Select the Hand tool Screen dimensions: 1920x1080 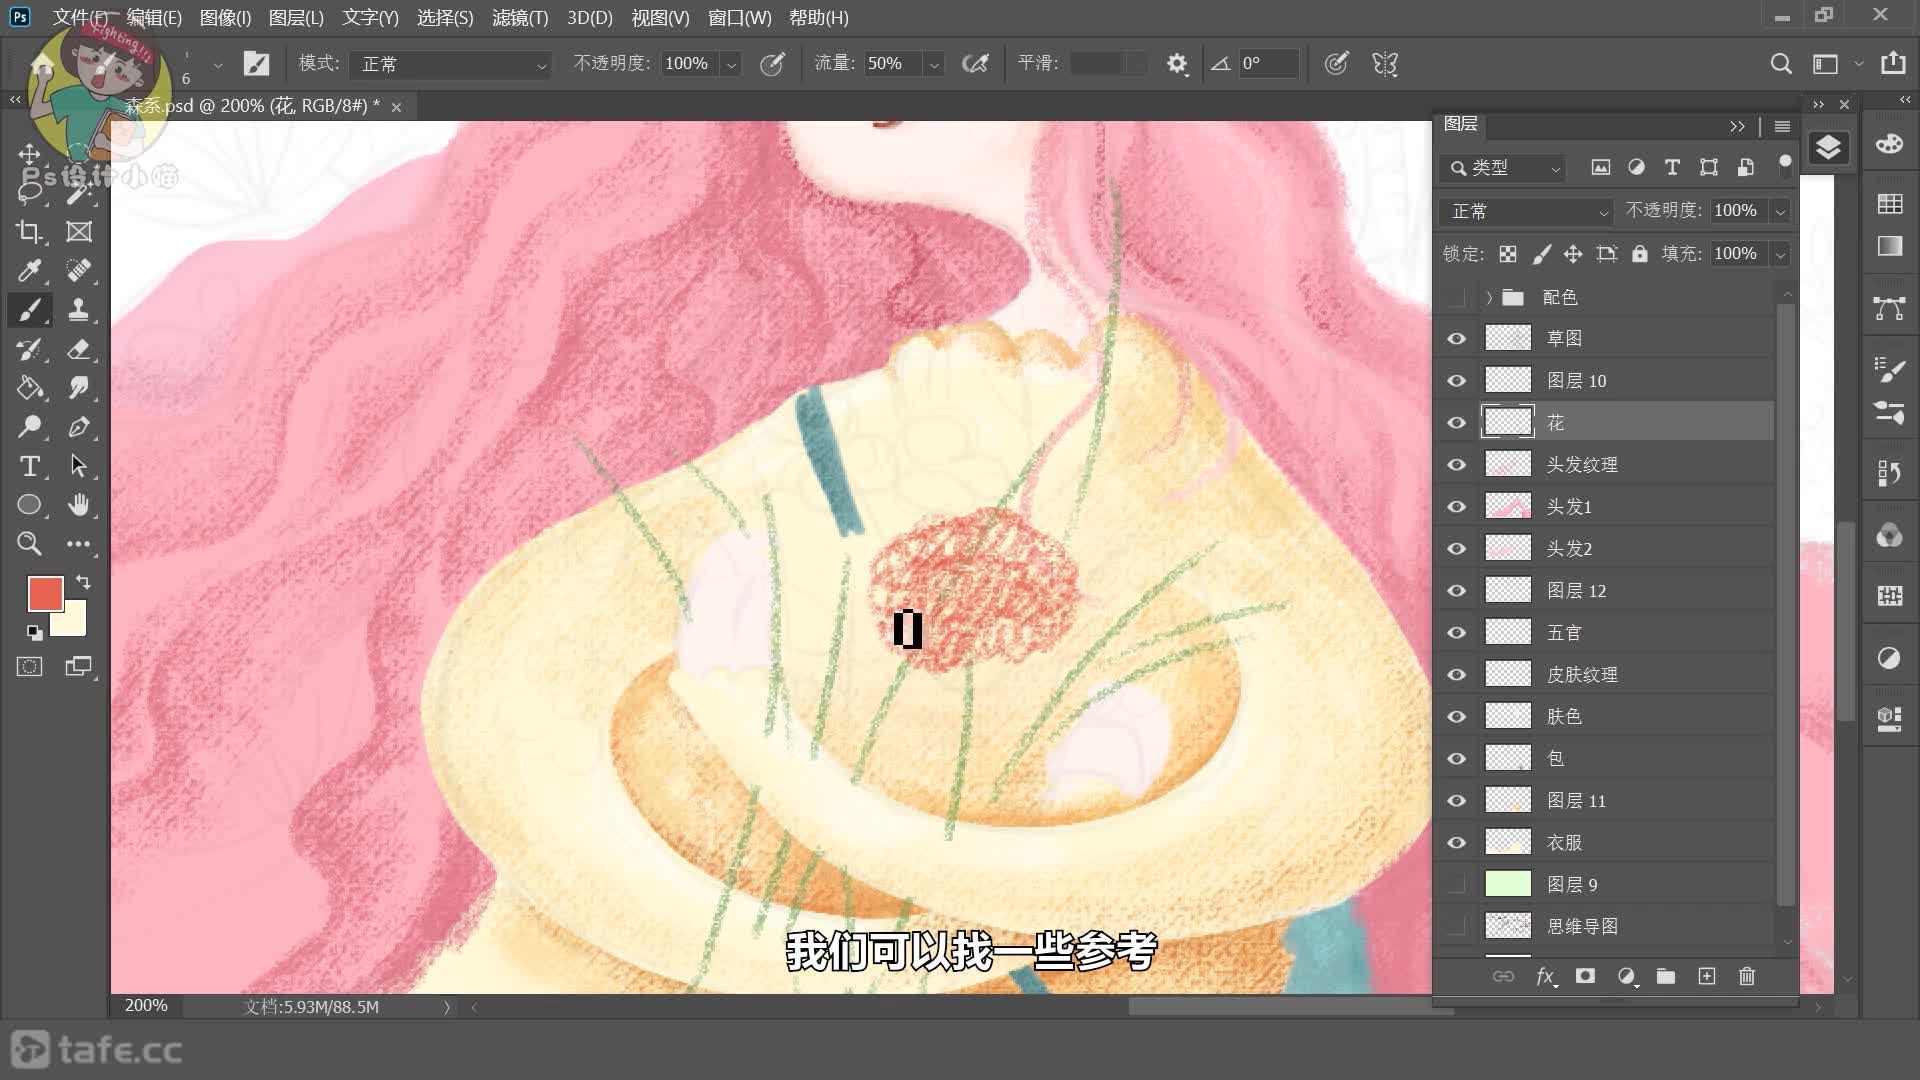(78, 505)
